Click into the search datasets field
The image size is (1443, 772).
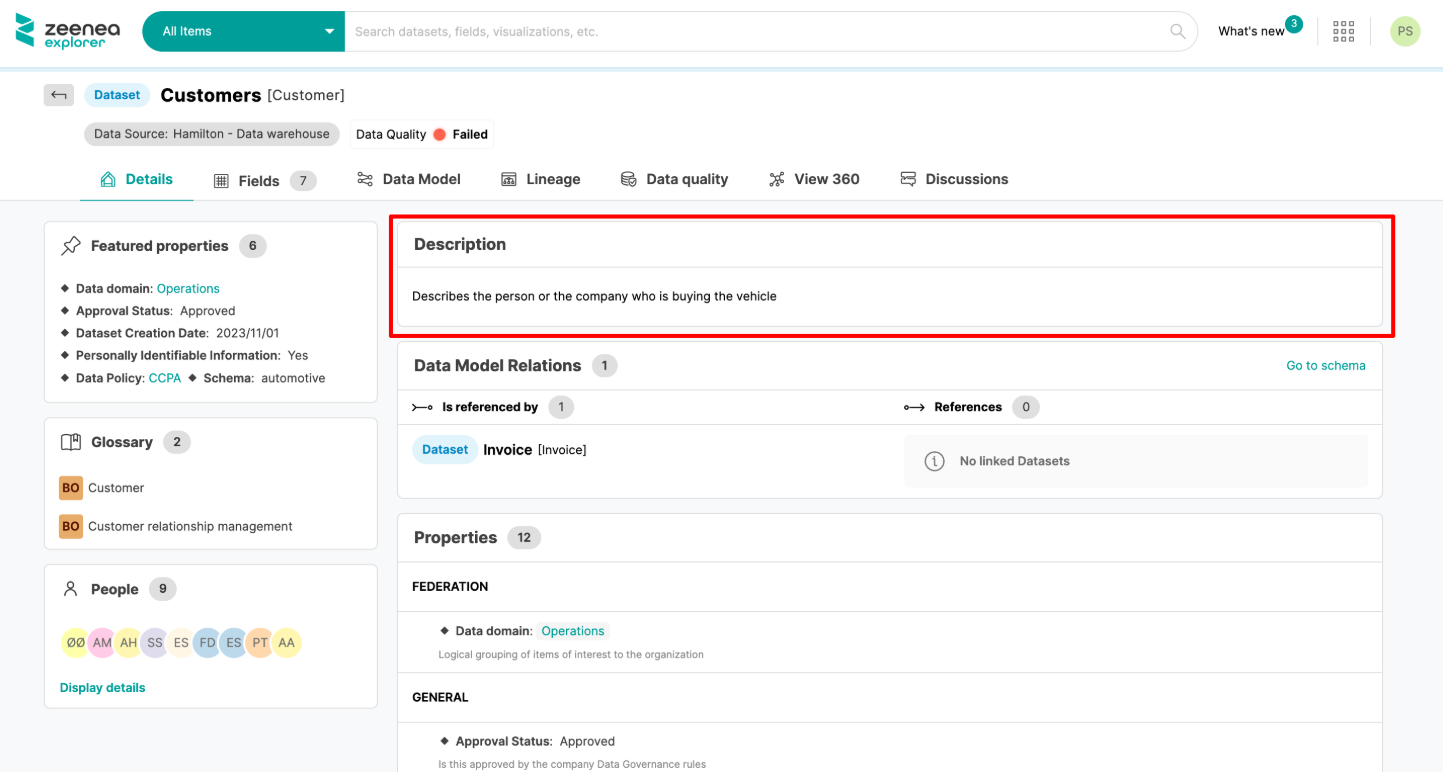[750, 31]
